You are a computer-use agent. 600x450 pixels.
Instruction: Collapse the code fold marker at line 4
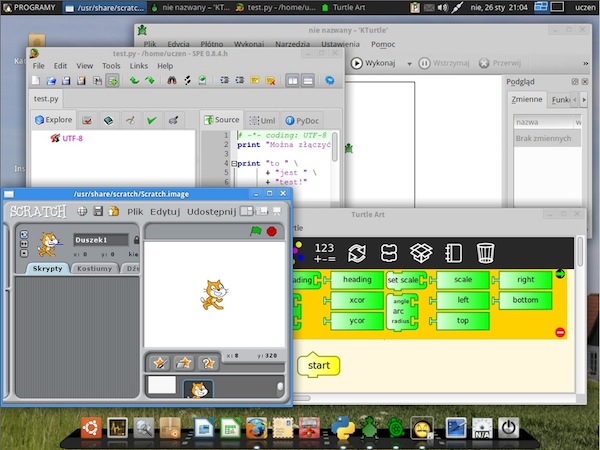pyautogui.click(x=234, y=163)
